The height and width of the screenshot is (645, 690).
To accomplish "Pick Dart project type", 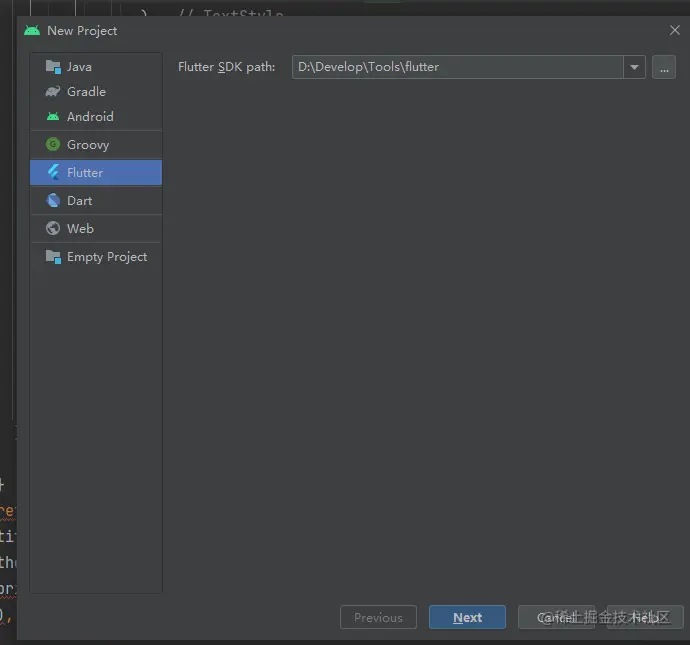I will click(96, 201).
